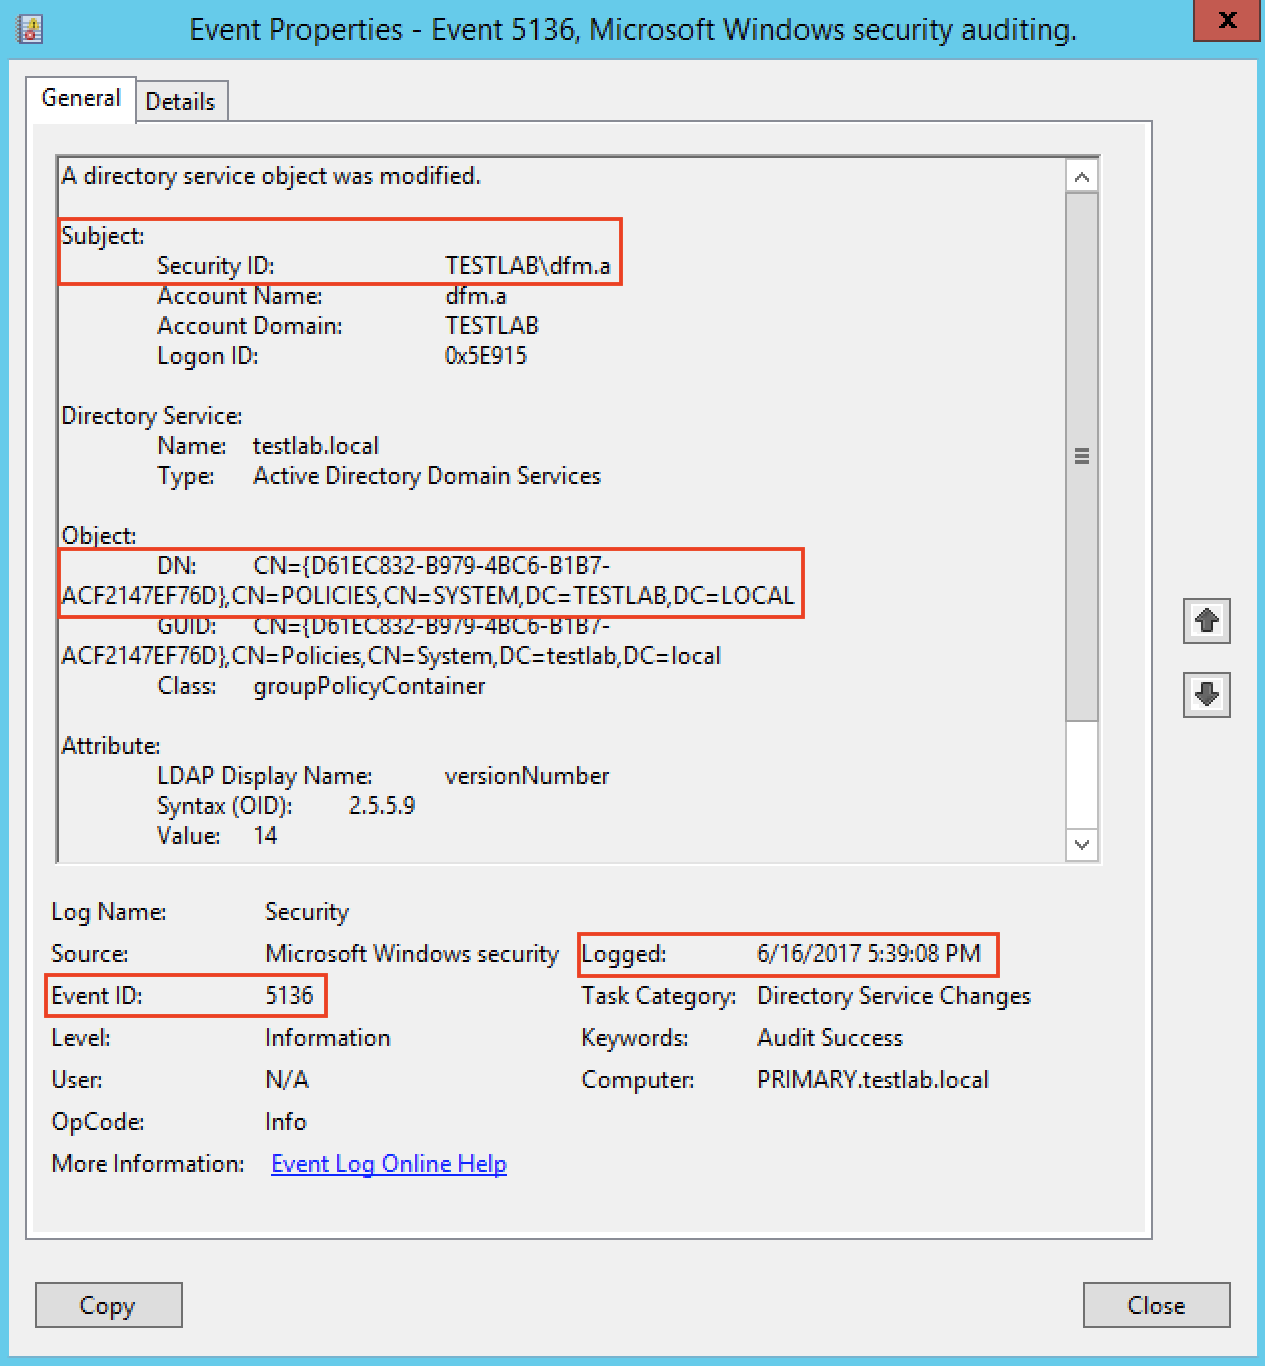Click the up arrow to view previous event
Screen dimensions: 1265x1366
click(1206, 621)
